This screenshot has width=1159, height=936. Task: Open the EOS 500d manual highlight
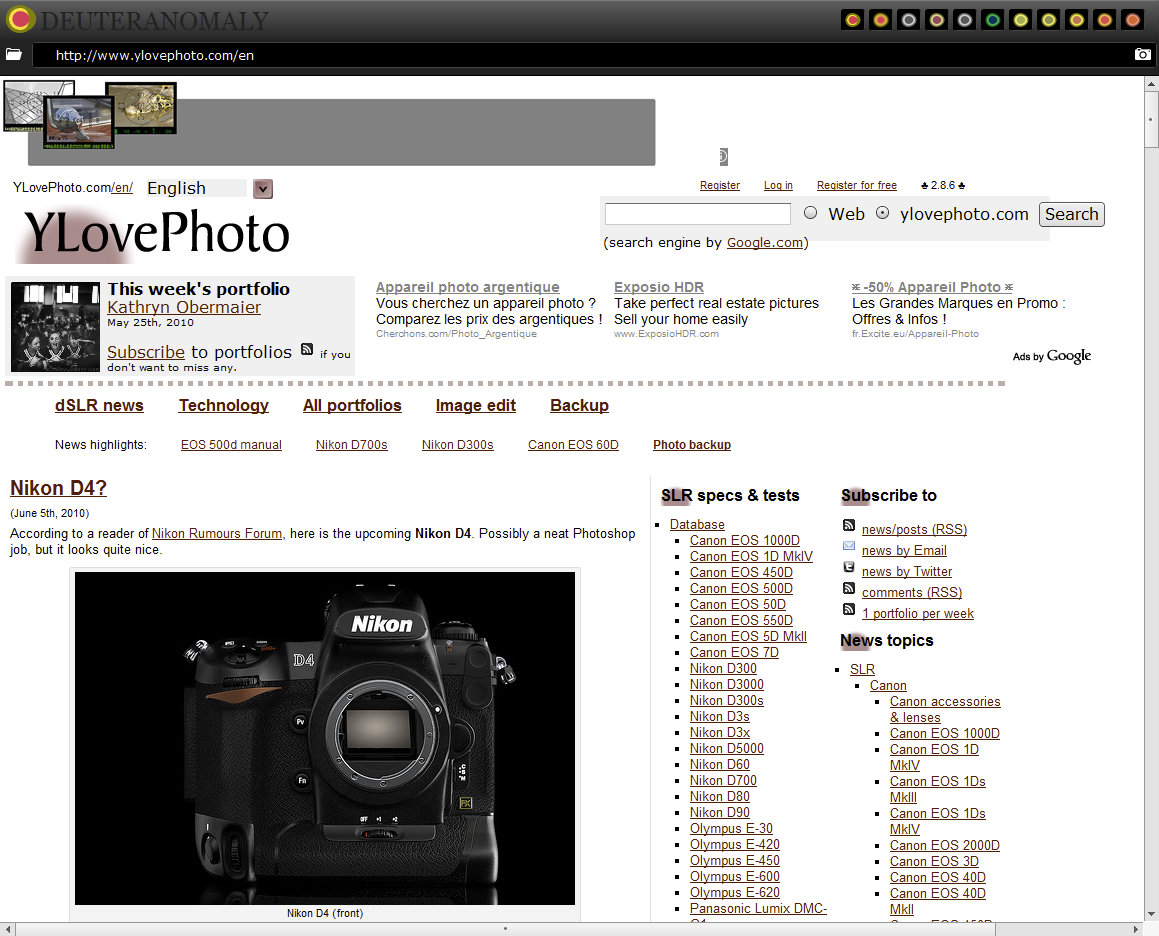pyautogui.click(x=231, y=444)
